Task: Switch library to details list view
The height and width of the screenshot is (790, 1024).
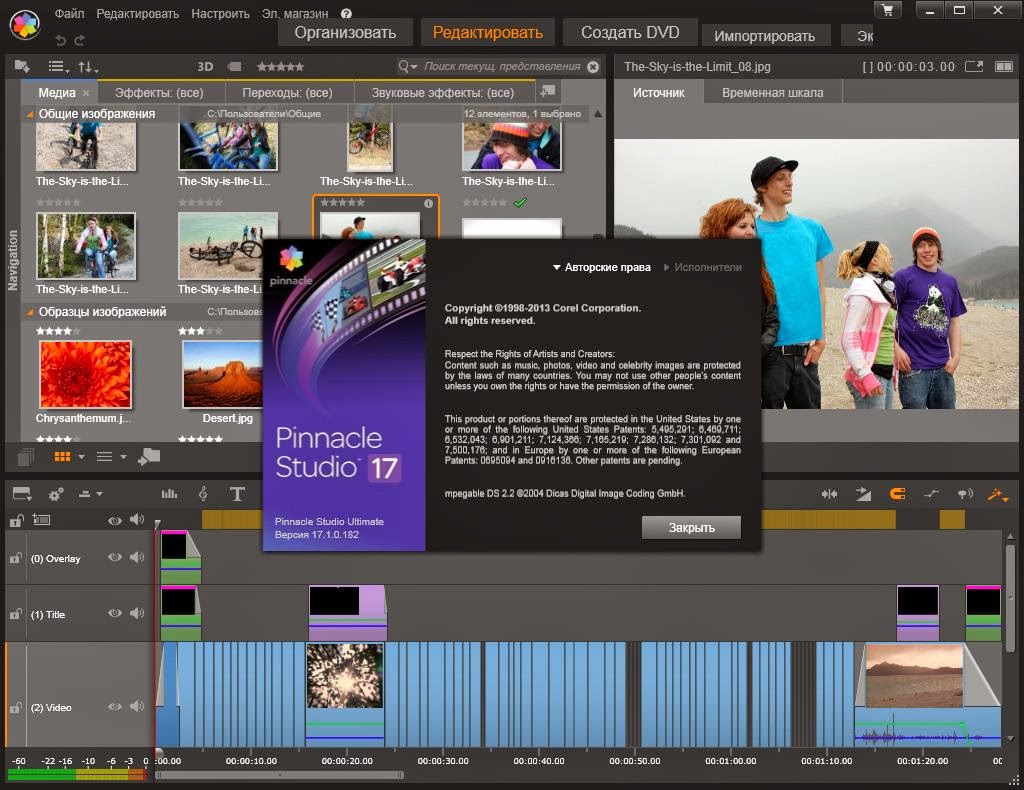Action: point(104,456)
